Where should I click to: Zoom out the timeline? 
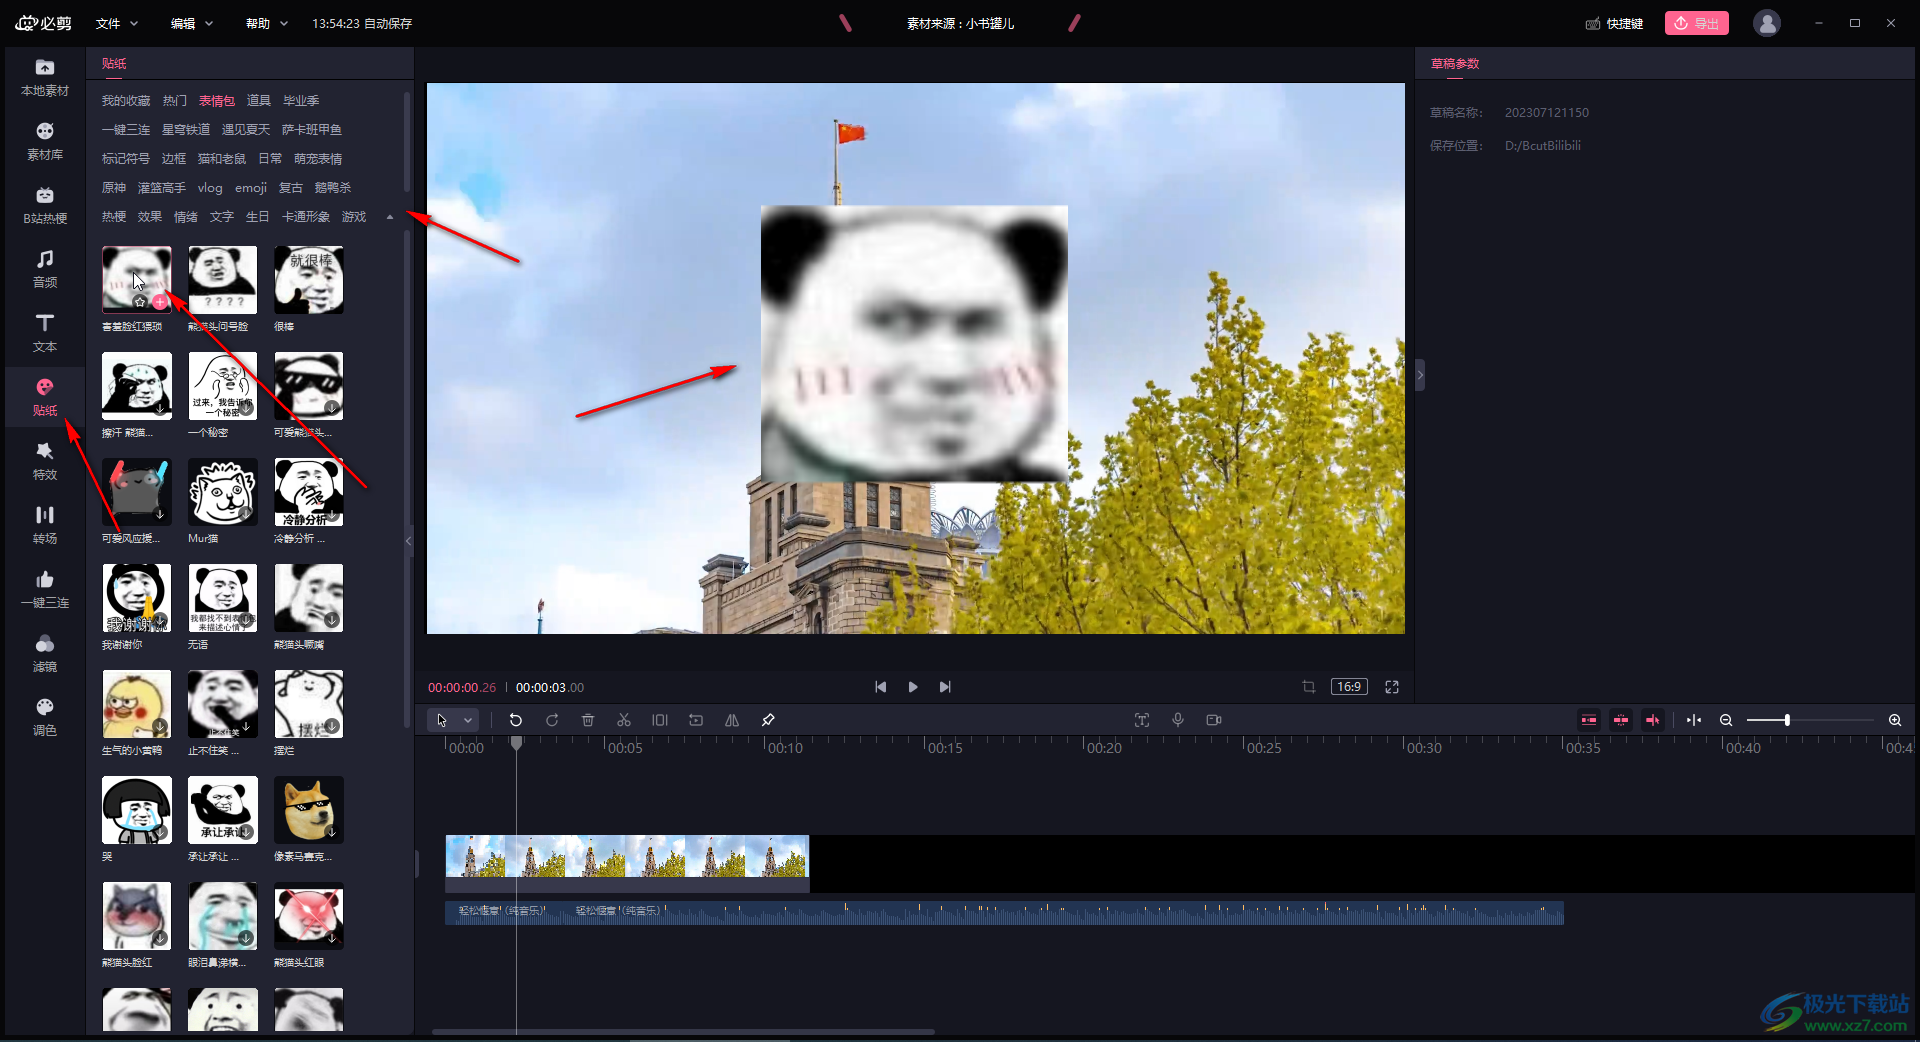click(x=1726, y=720)
